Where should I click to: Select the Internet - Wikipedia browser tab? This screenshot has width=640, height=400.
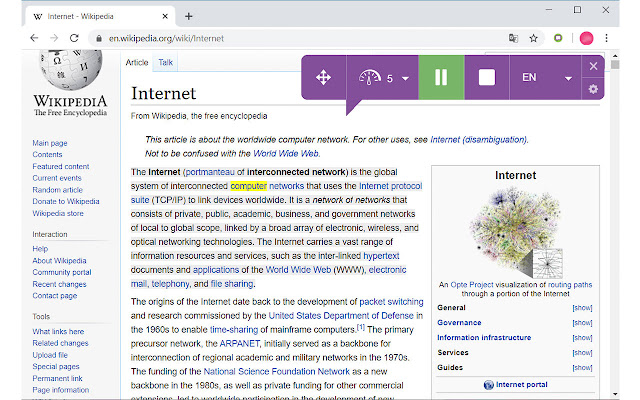coord(100,16)
